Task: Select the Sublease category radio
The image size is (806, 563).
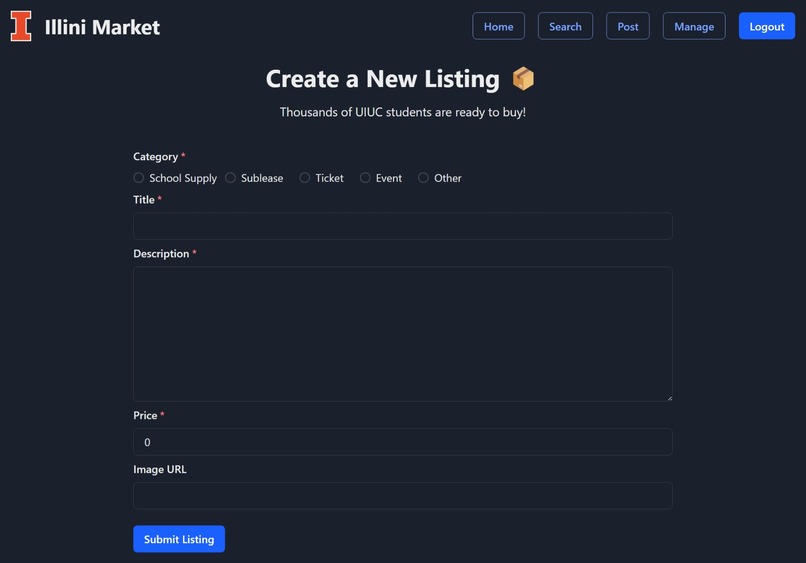Action: tap(230, 178)
